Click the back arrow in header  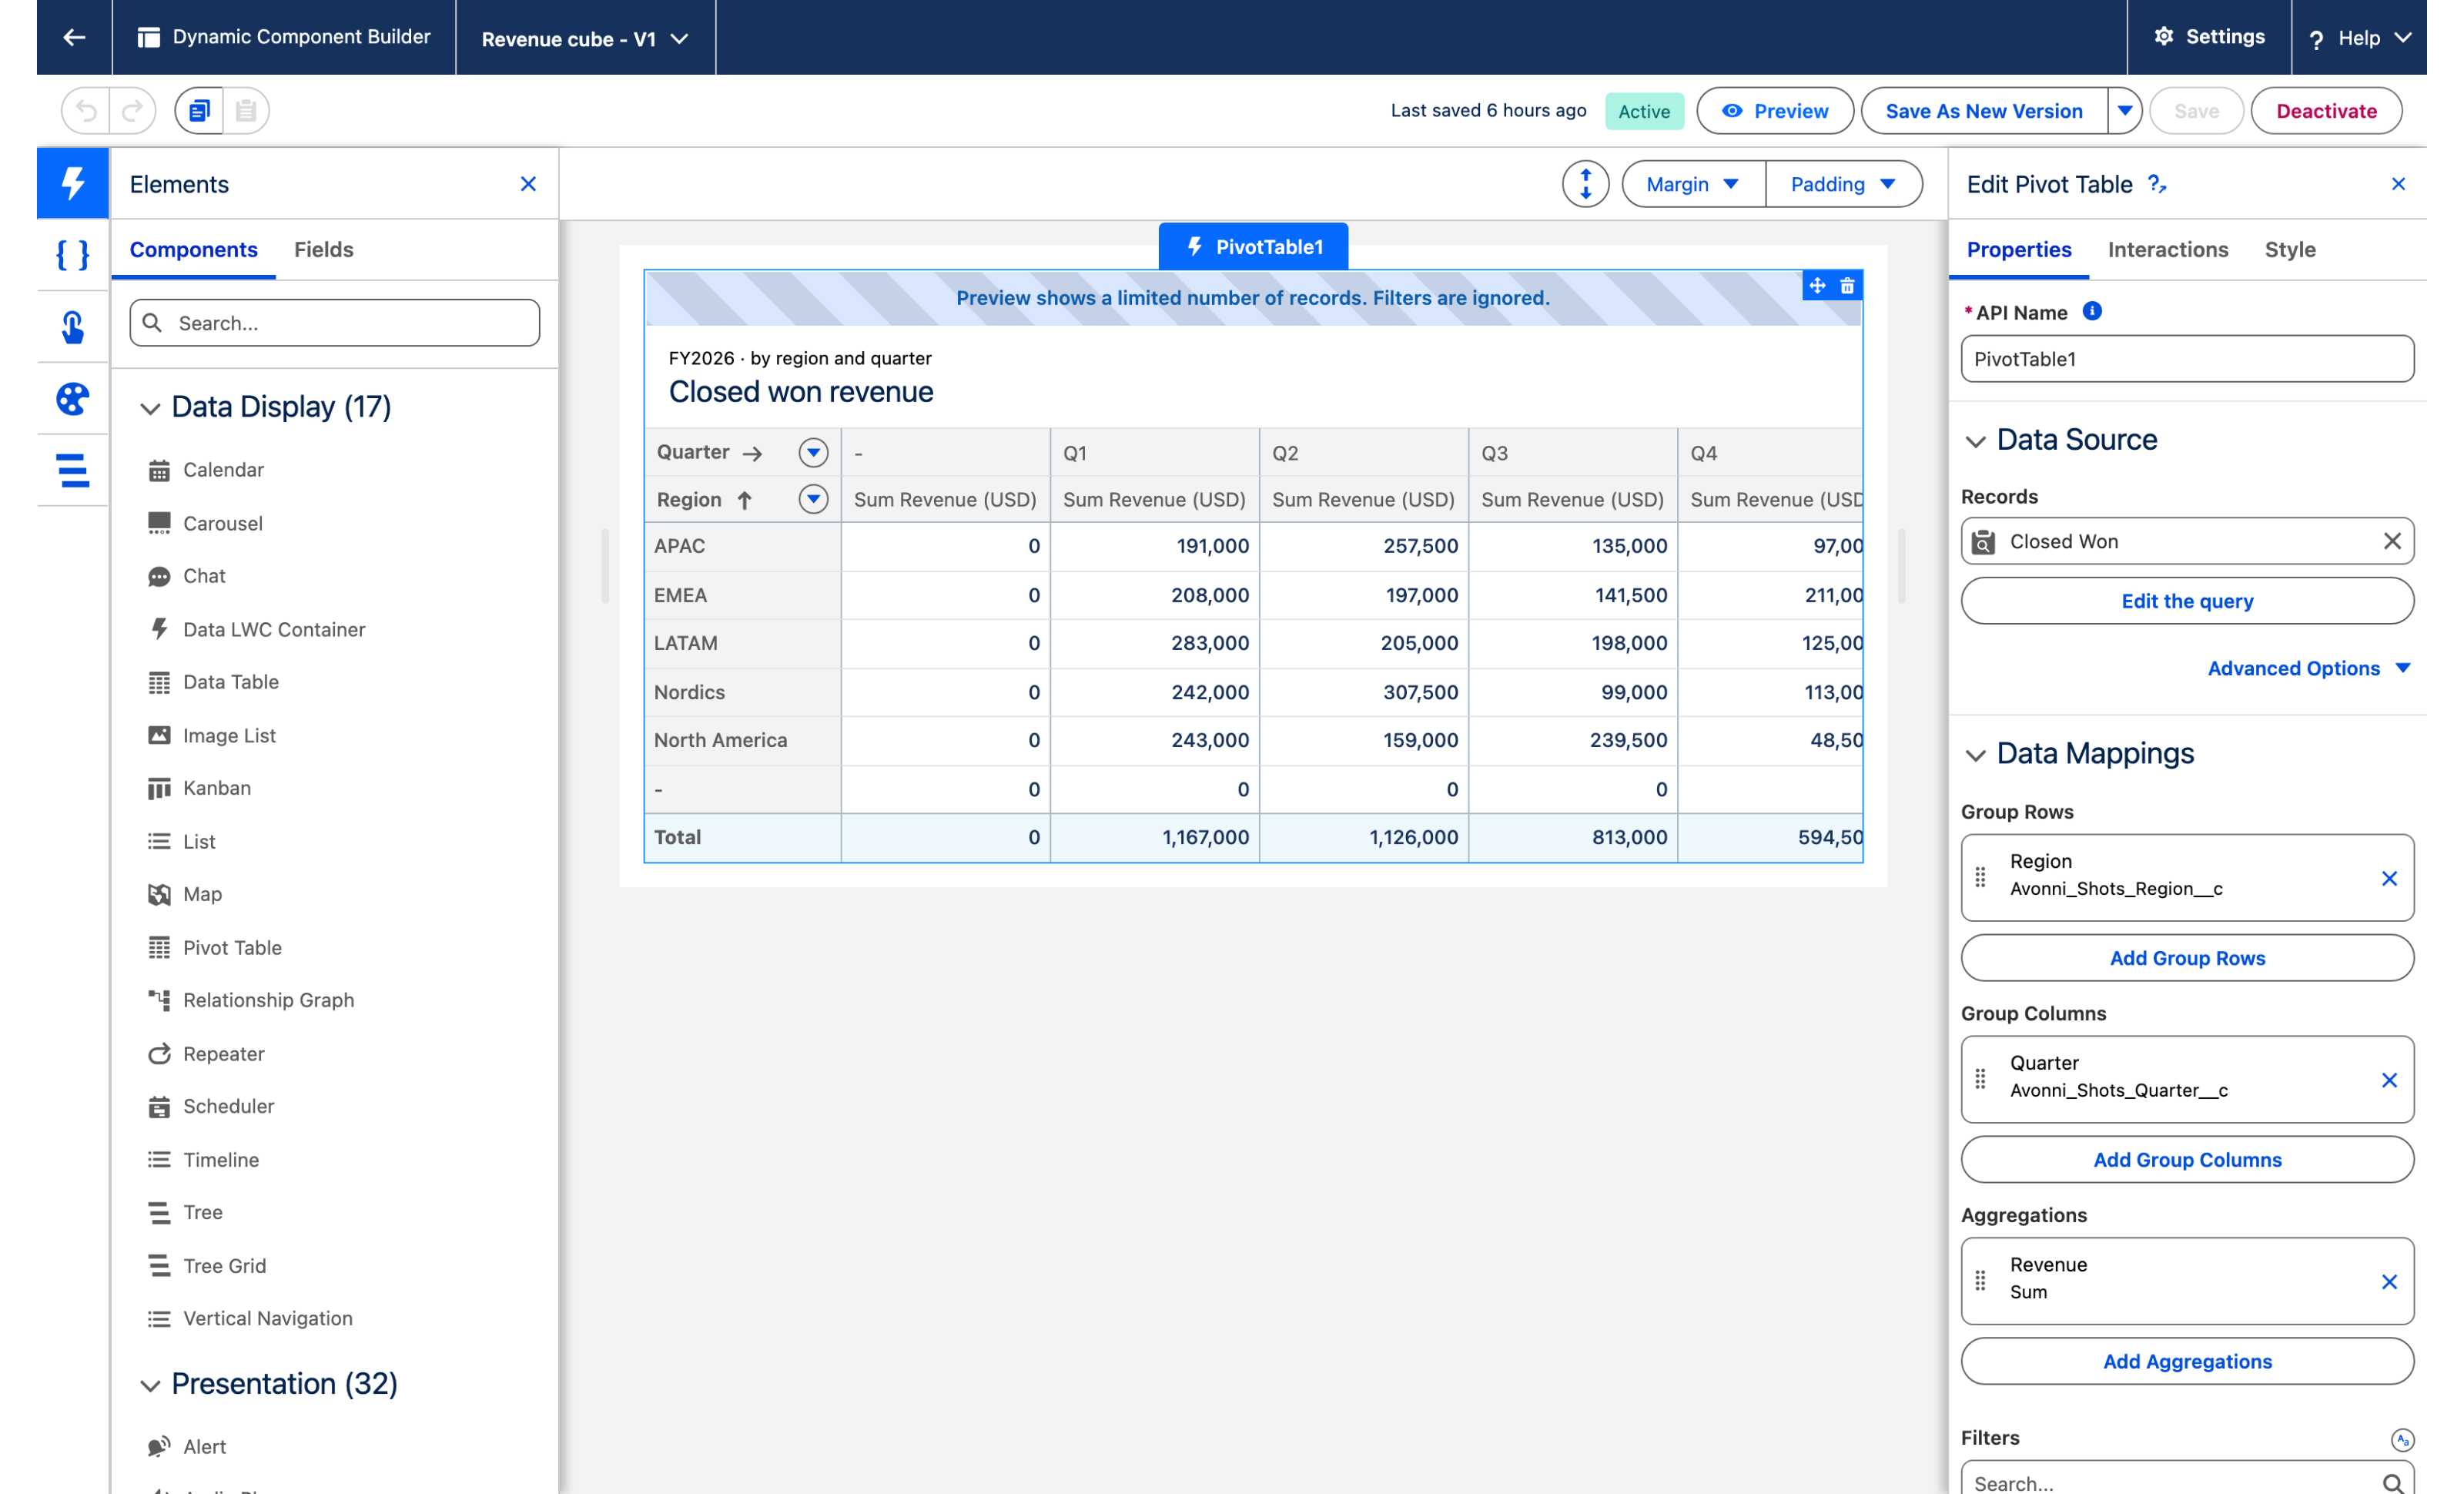tap(74, 37)
